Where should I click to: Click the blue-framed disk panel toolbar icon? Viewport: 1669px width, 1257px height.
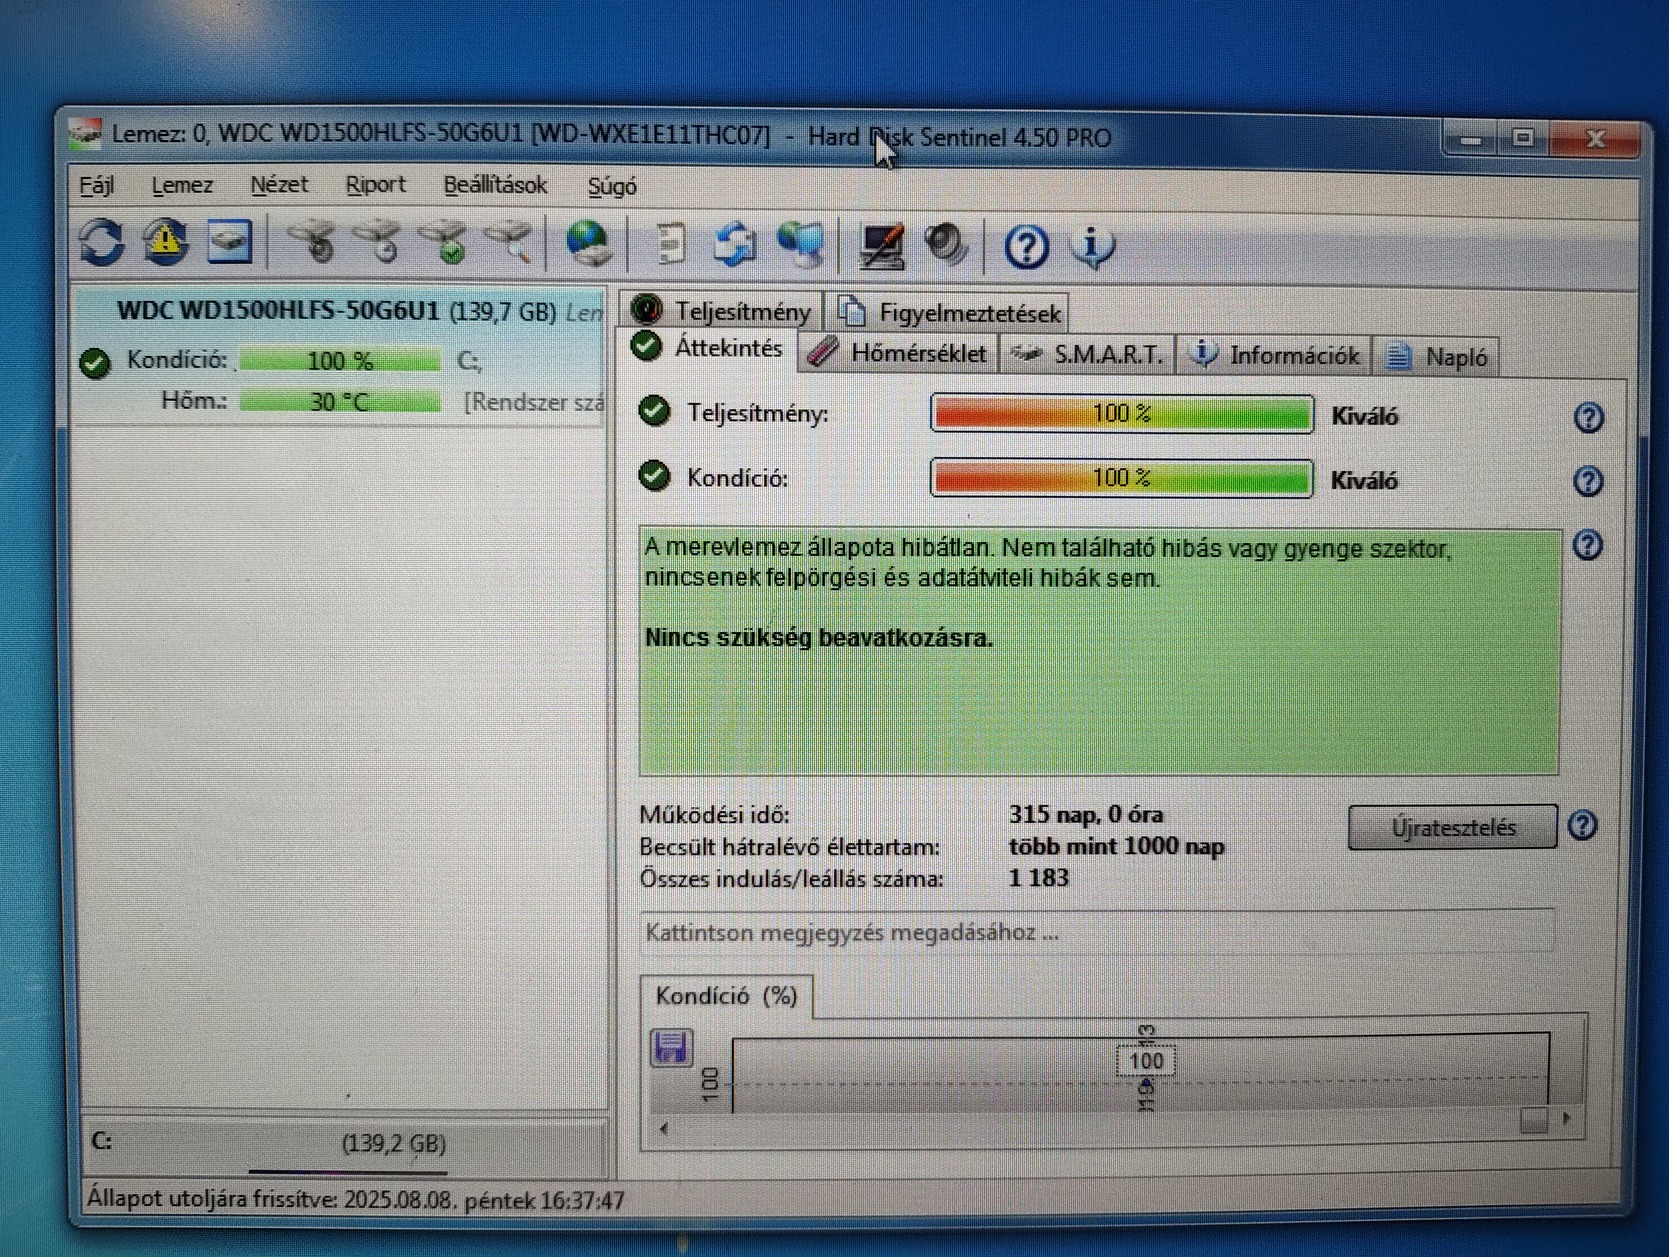[229, 242]
